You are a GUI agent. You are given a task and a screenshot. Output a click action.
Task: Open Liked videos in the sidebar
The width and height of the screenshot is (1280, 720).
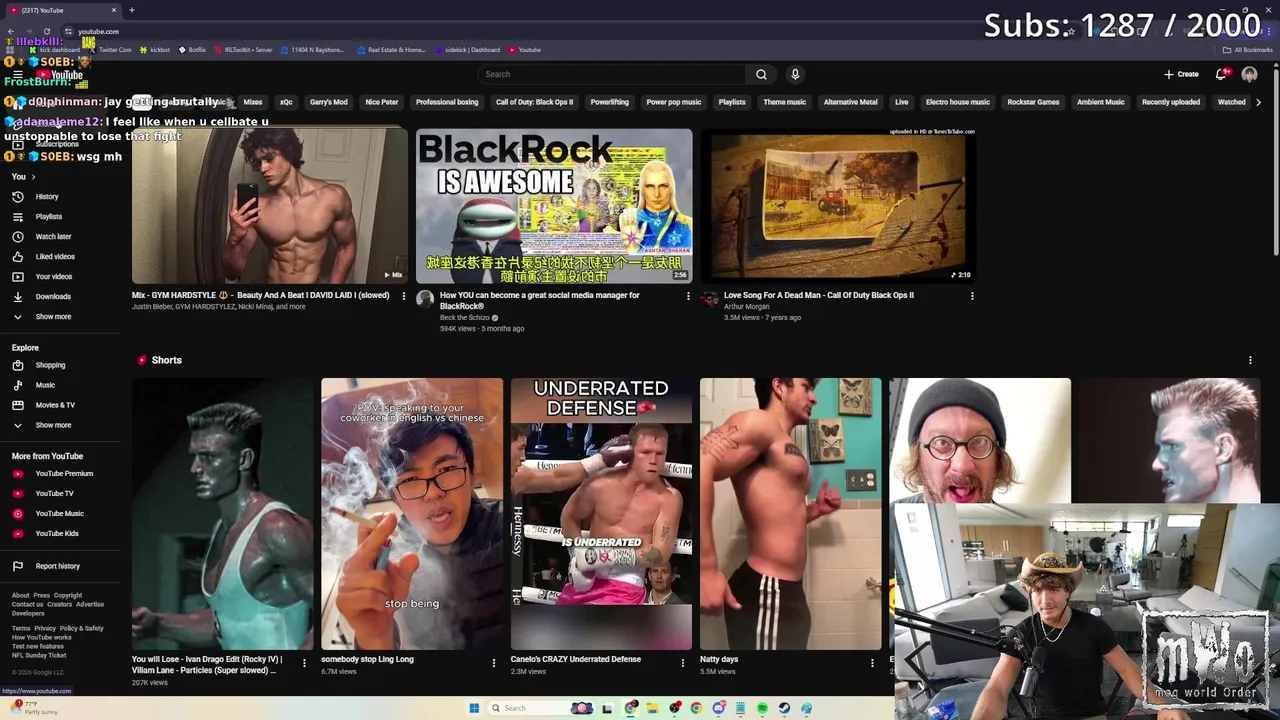point(62,257)
